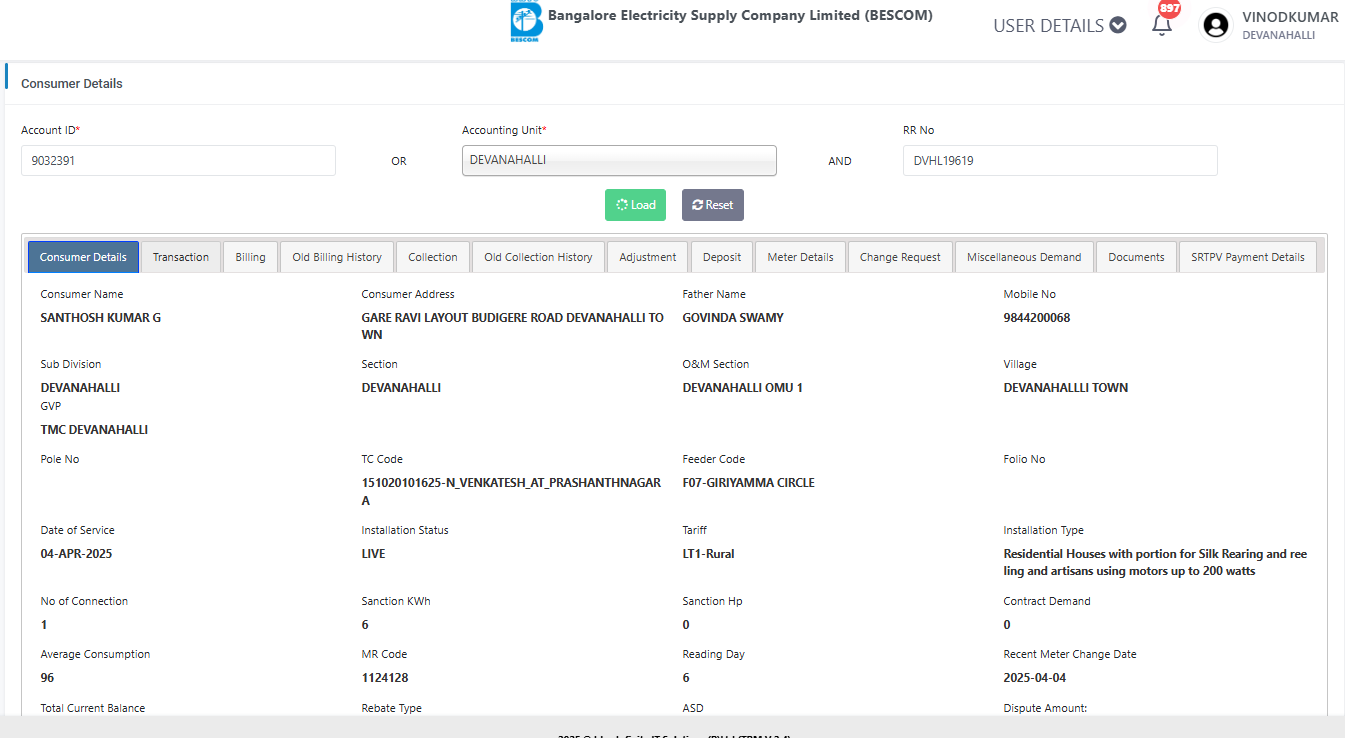The width and height of the screenshot is (1345, 738).
Task: Switch to the Transaction tab
Action: [x=181, y=257]
